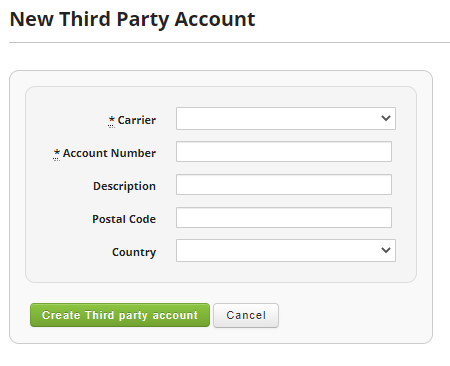This screenshot has height=366, width=450.
Task: Open the Country dropdown list
Action: pos(286,250)
